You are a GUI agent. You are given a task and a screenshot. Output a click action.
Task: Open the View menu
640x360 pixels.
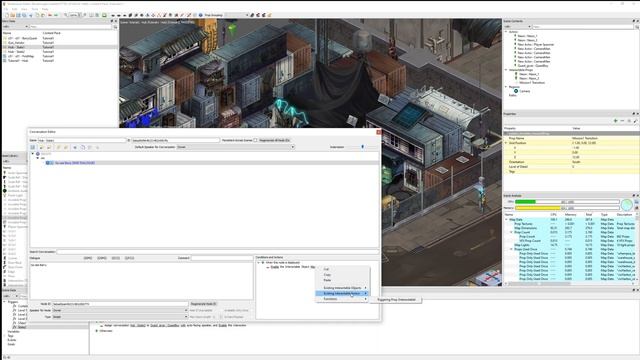click(24, 9)
